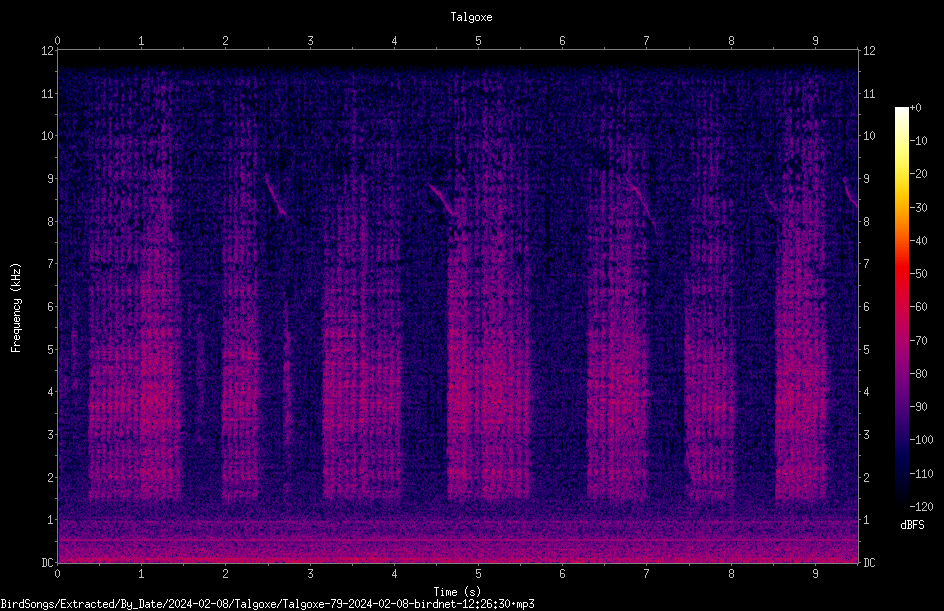
Task: Click the Talgoxe title at top
Action: (x=471, y=17)
